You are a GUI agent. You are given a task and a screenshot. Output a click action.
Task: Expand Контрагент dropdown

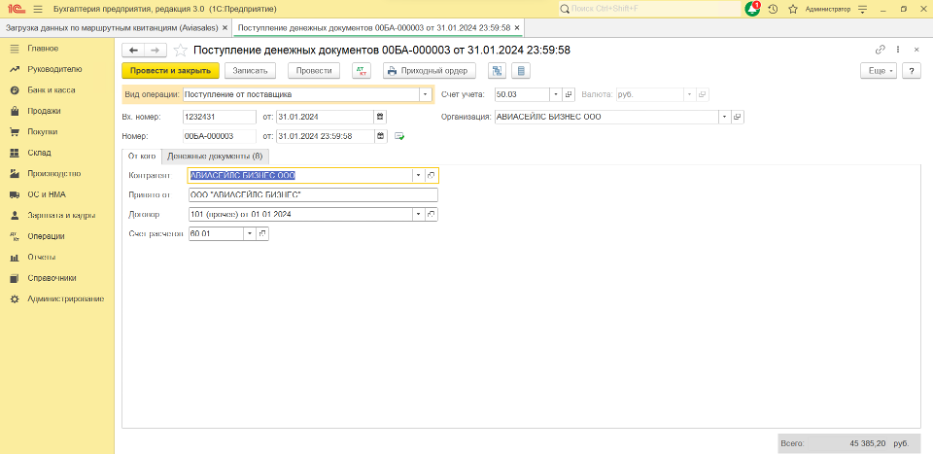point(418,176)
